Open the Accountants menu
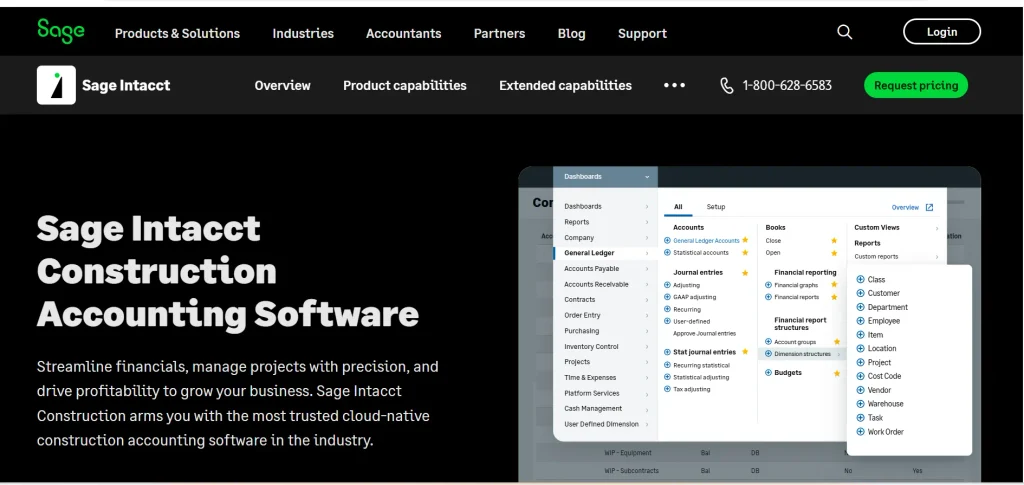This screenshot has width=1024, height=485. (404, 33)
